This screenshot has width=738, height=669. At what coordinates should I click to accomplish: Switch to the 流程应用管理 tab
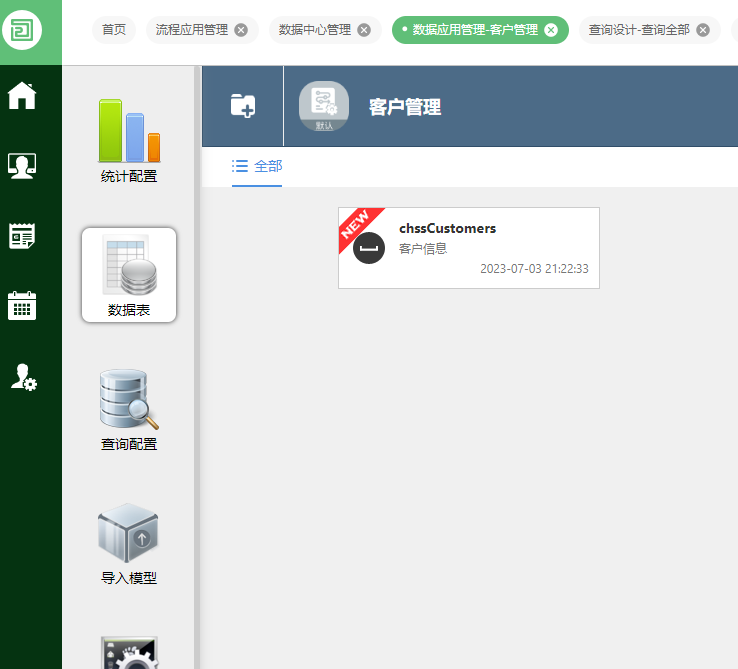coord(192,30)
